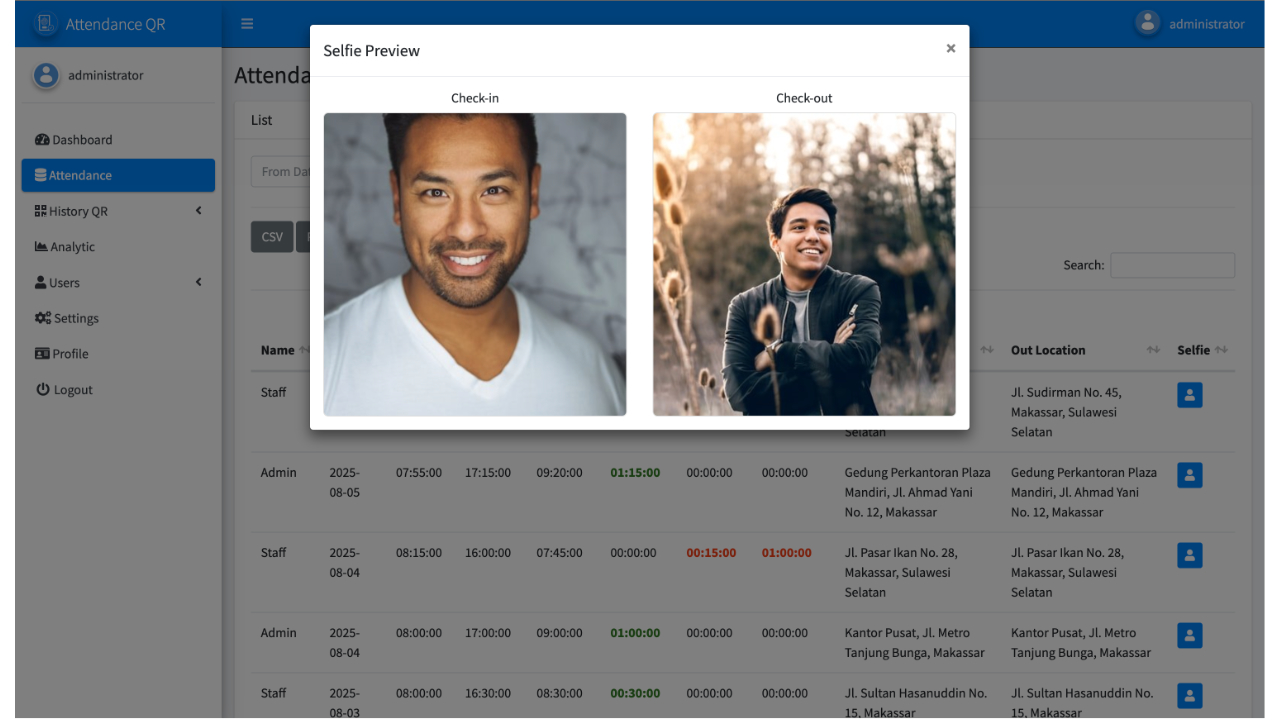The image size is (1280, 720).
Task: Sort by the Selfie column
Action: [1221, 350]
